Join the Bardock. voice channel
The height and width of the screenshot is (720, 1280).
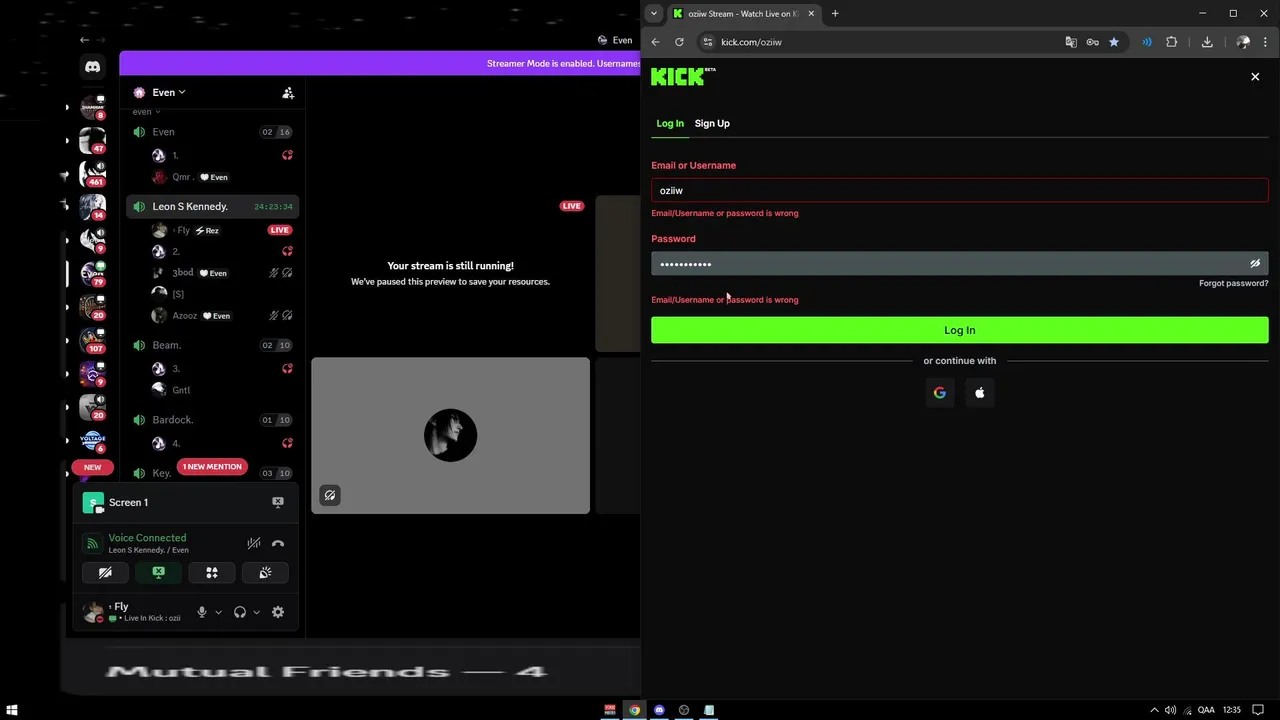pyautogui.click(x=212, y=420)
